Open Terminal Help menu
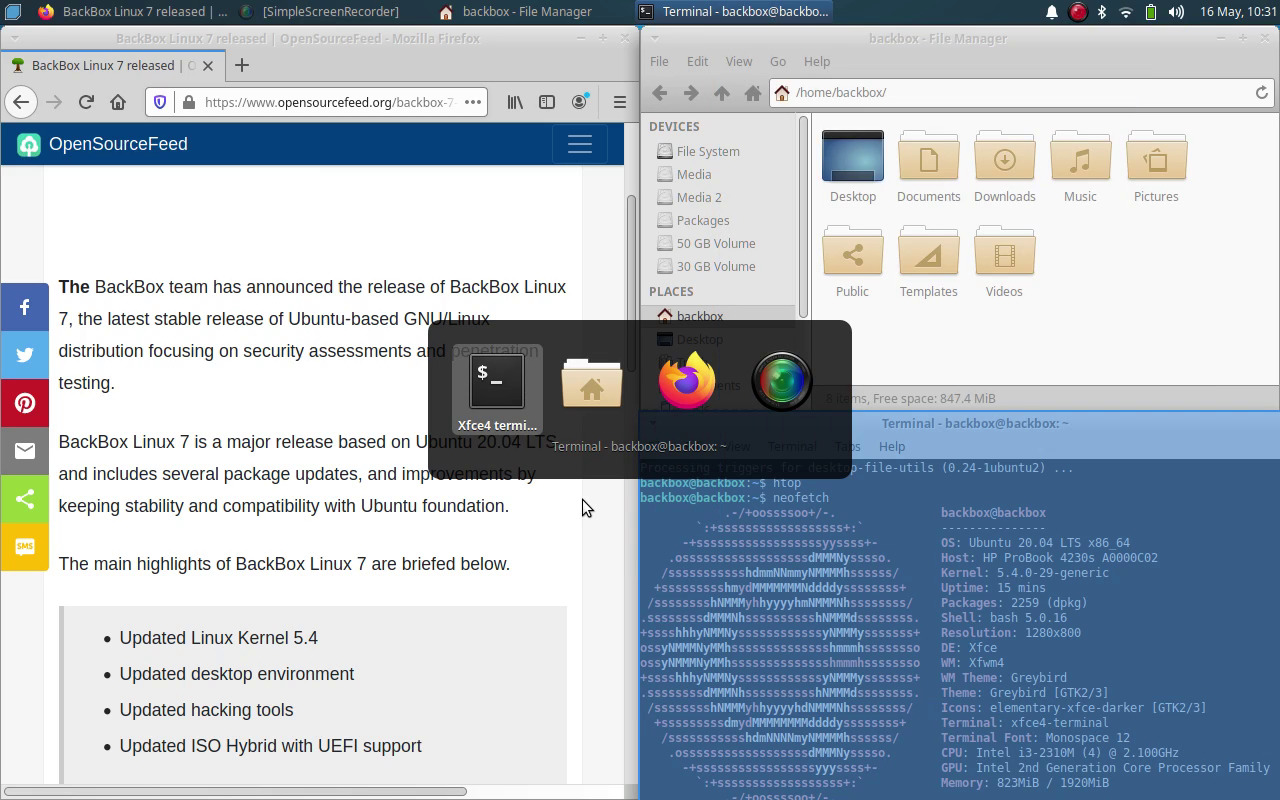1280x800 pixels. tap(892, 446)
